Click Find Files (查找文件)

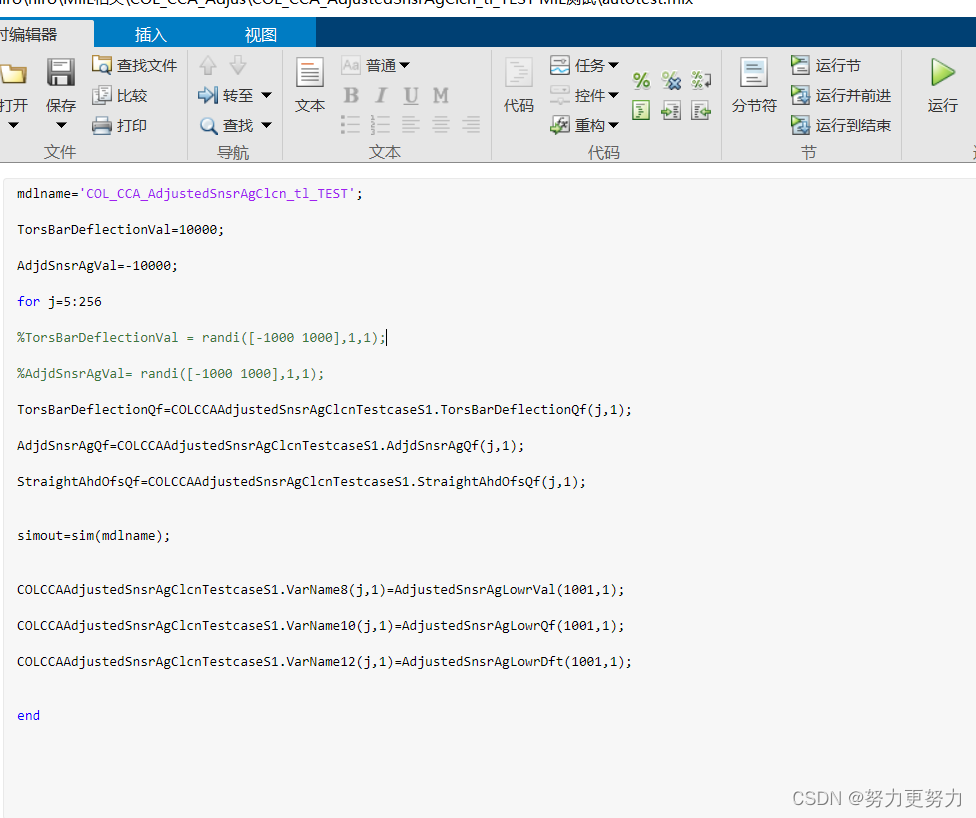(x=134, y=65)
